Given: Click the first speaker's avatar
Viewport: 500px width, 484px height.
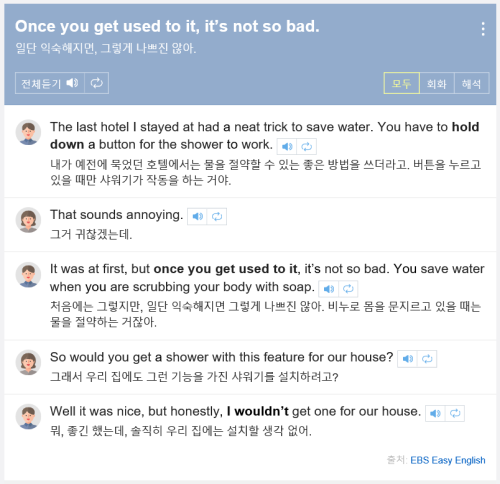Looking at the screenshot, I should click(28, 132).
